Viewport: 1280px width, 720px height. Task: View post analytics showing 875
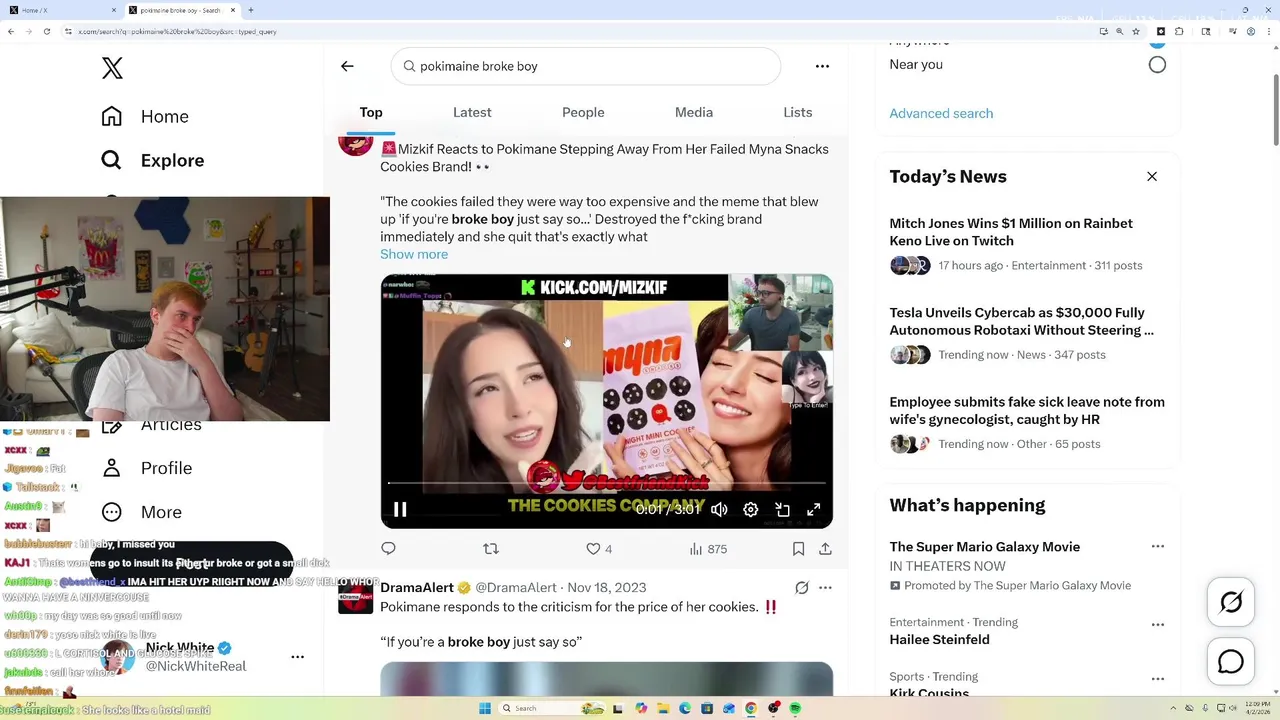pos(708,548)
